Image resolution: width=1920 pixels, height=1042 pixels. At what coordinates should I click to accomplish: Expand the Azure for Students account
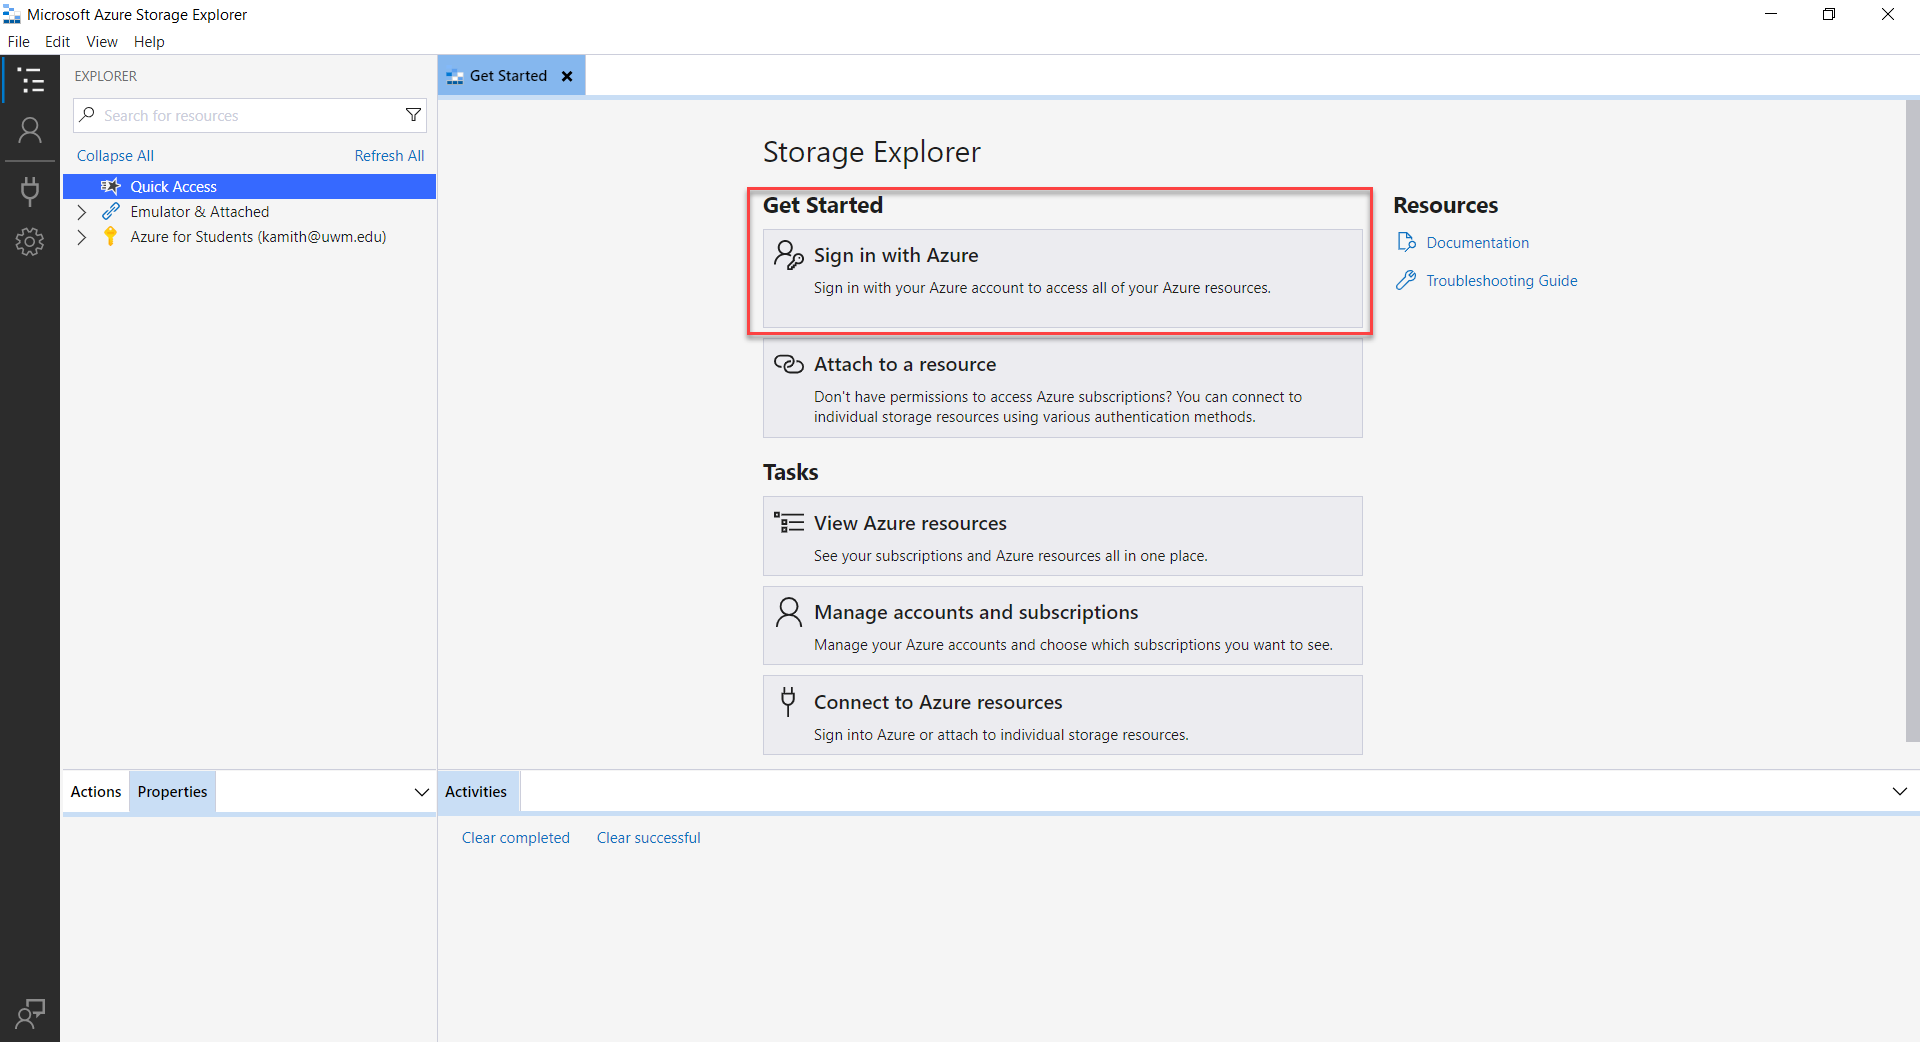[x=82, y=237]
